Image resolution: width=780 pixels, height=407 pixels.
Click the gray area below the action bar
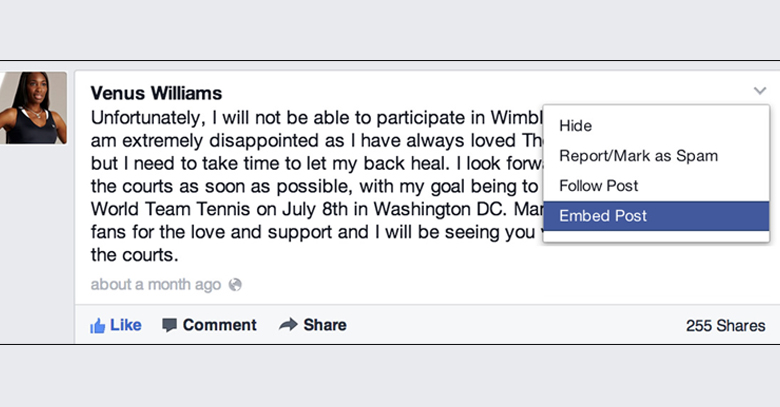(390, 376)
